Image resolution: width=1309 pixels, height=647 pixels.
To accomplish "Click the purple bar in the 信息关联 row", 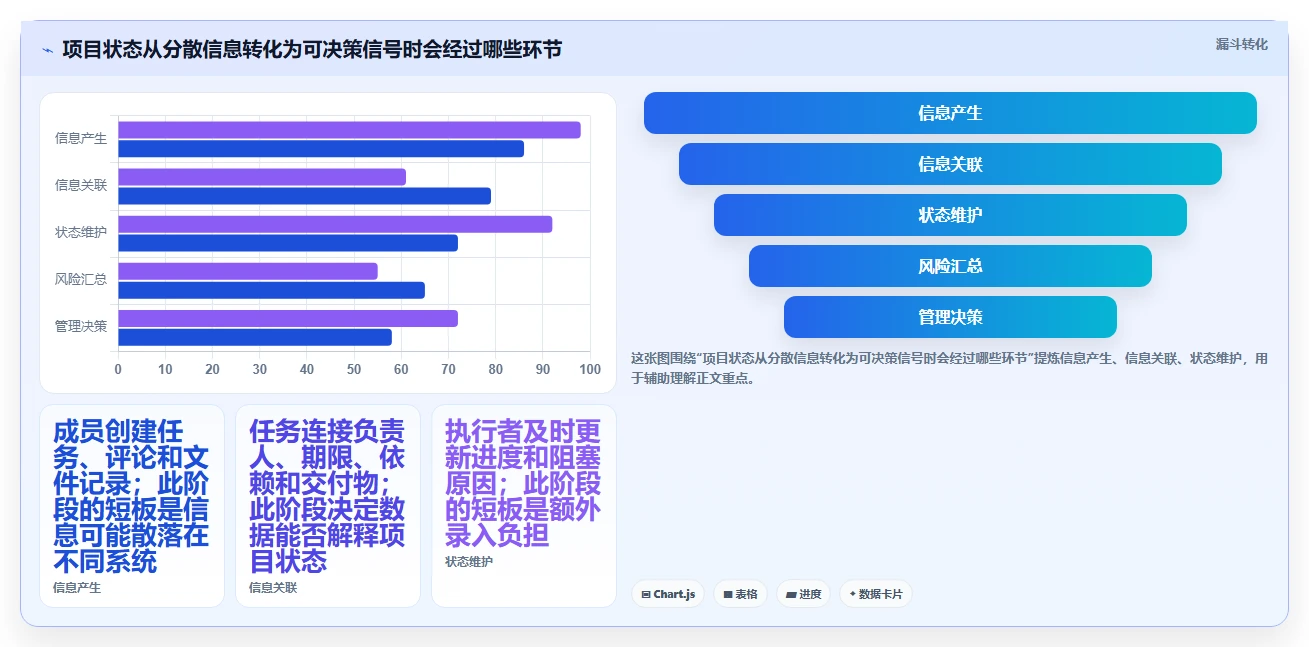I will pyautogui.click(x=262, y=177).
